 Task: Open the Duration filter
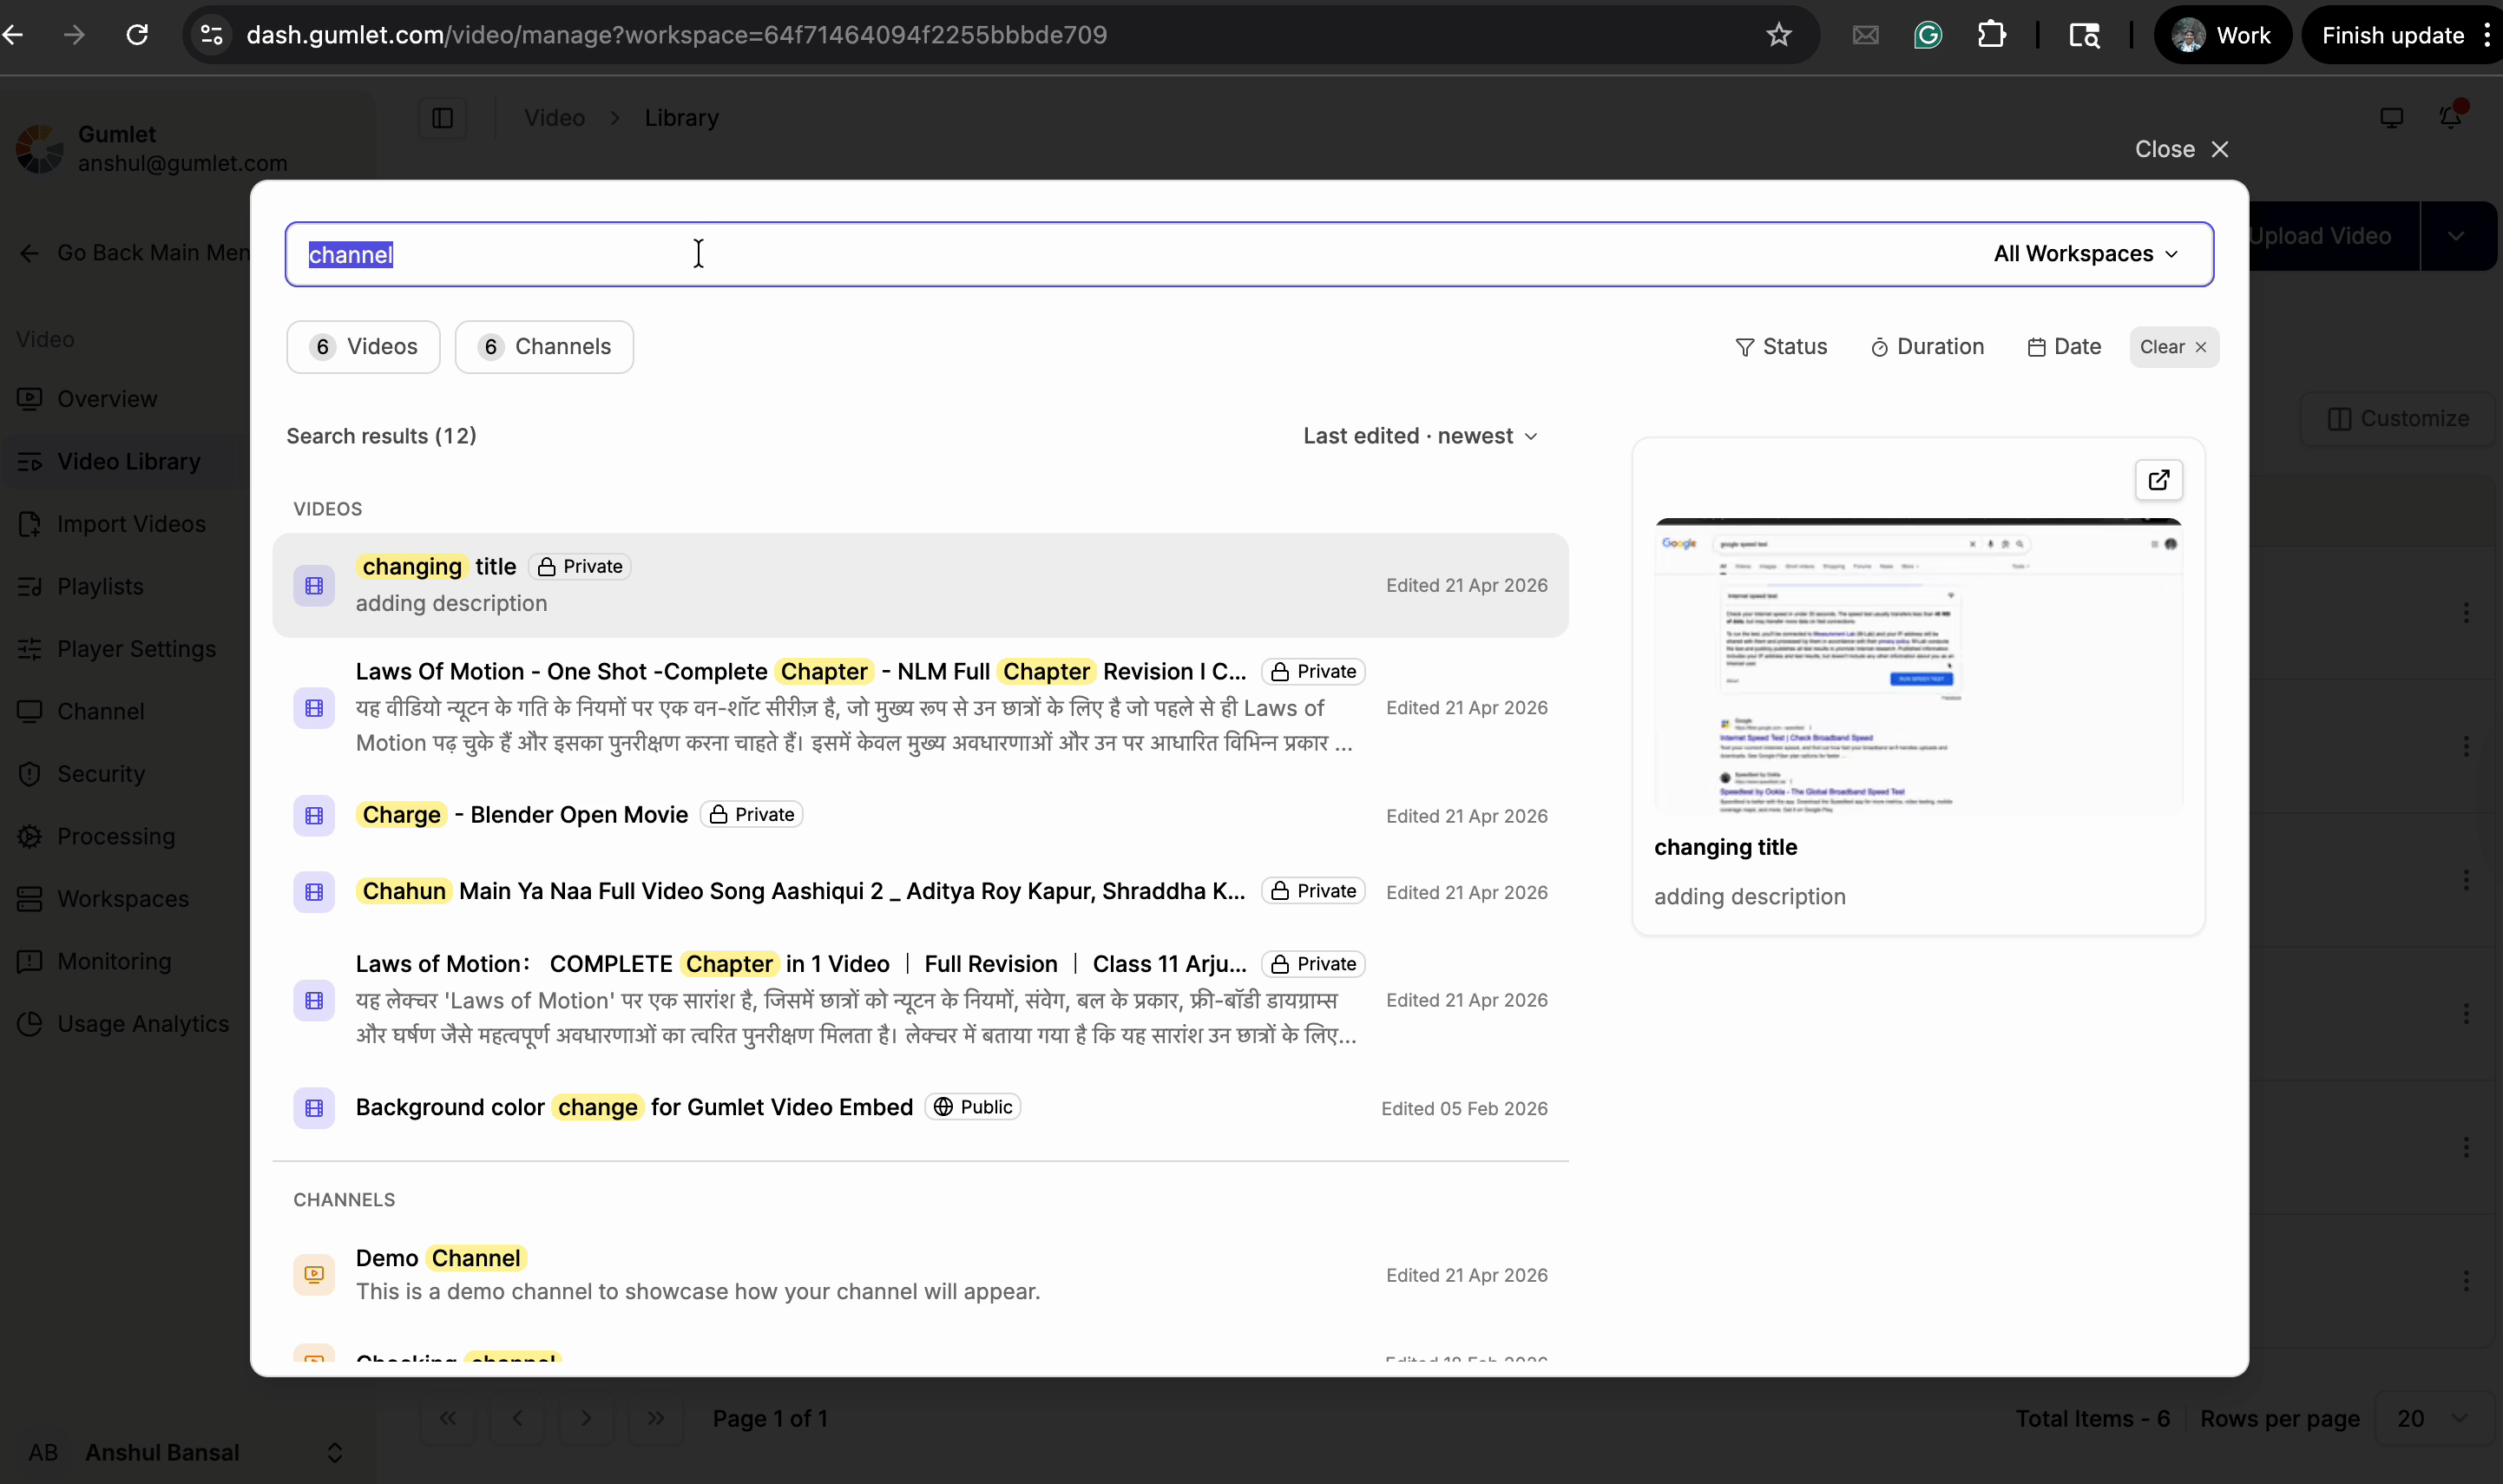tap(1927, 347)
